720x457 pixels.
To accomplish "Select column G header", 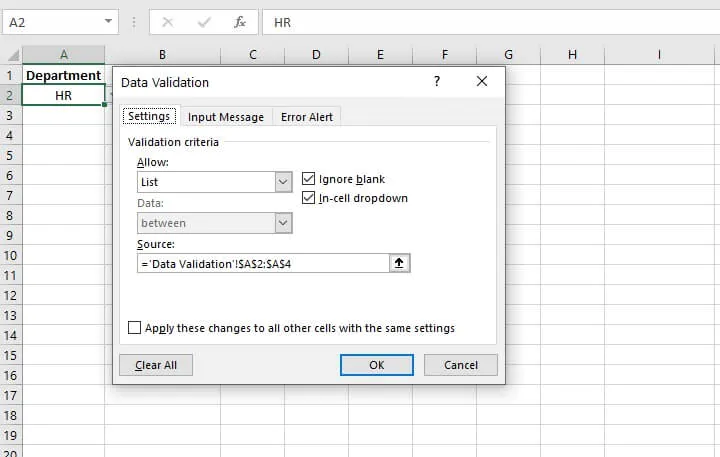I will (x=508, y=55).
